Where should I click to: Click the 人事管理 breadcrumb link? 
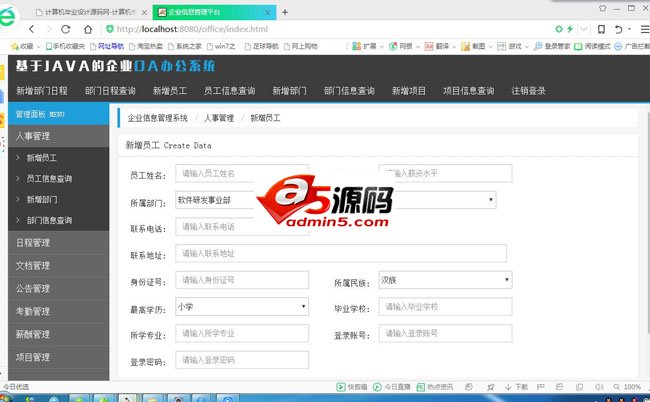[219, 118]
